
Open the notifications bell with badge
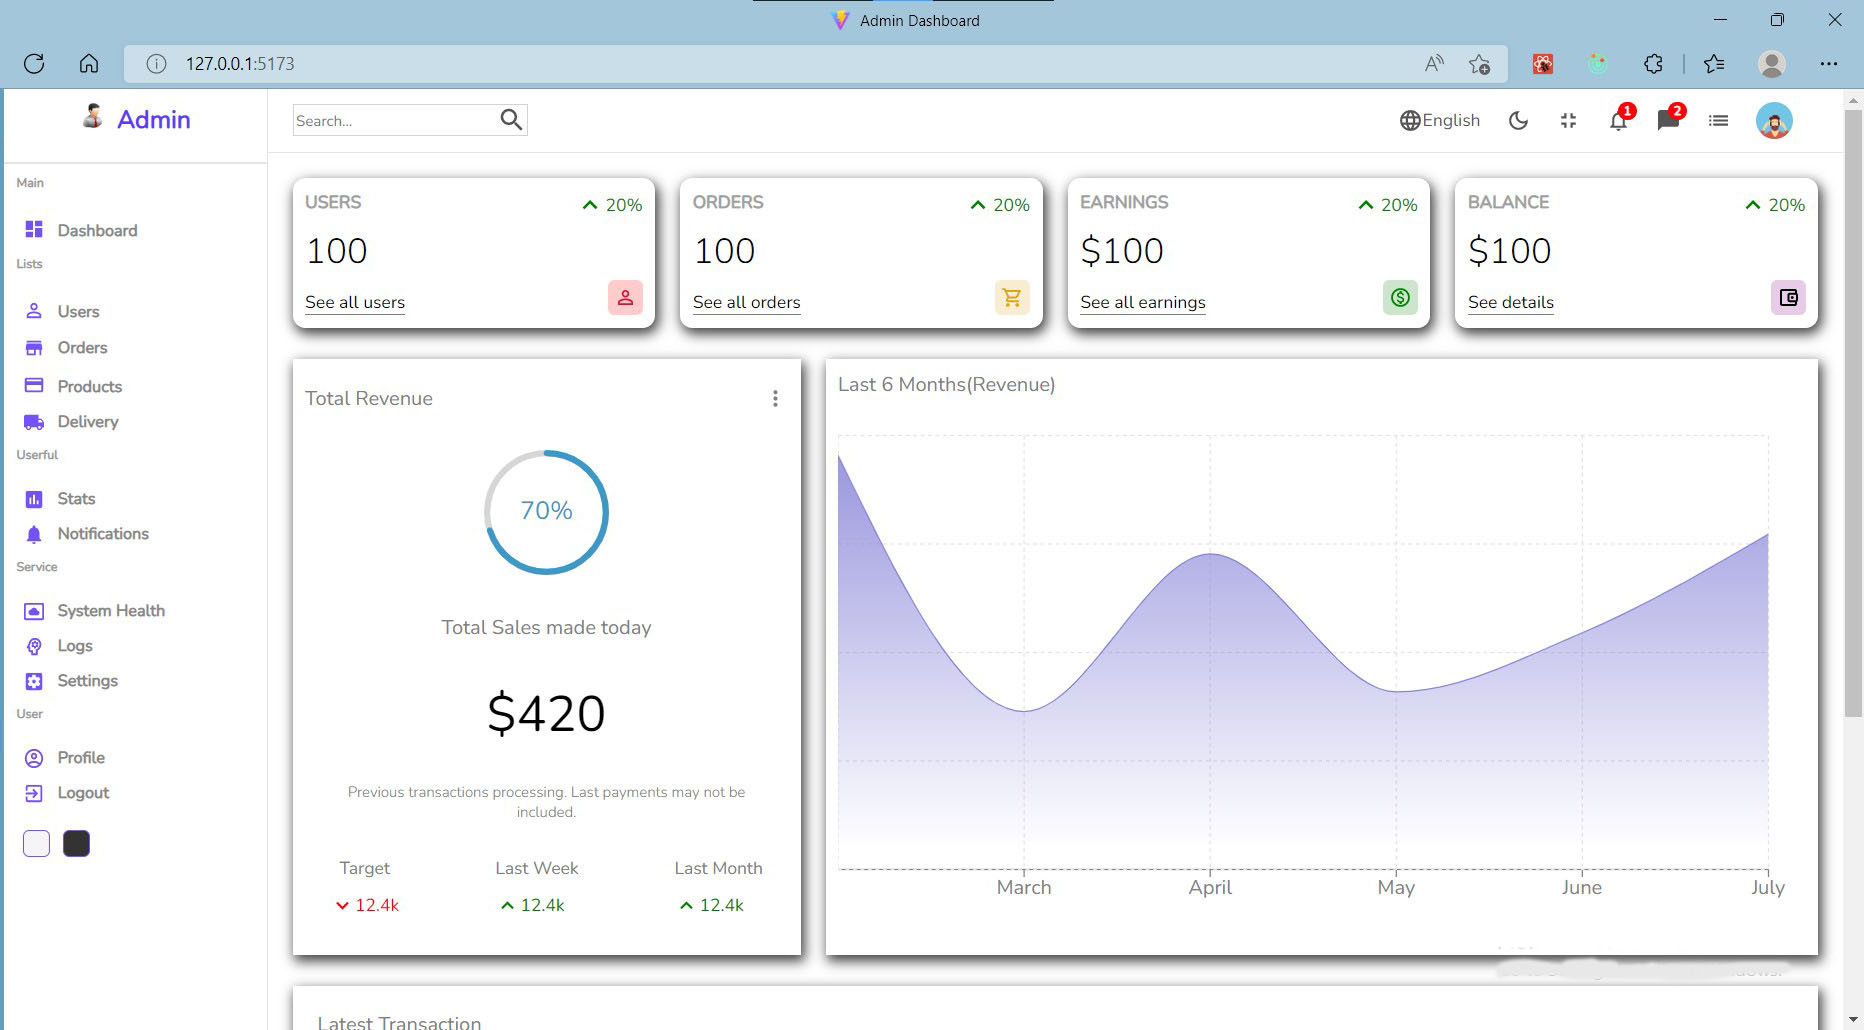click(x=1619, y=120)
